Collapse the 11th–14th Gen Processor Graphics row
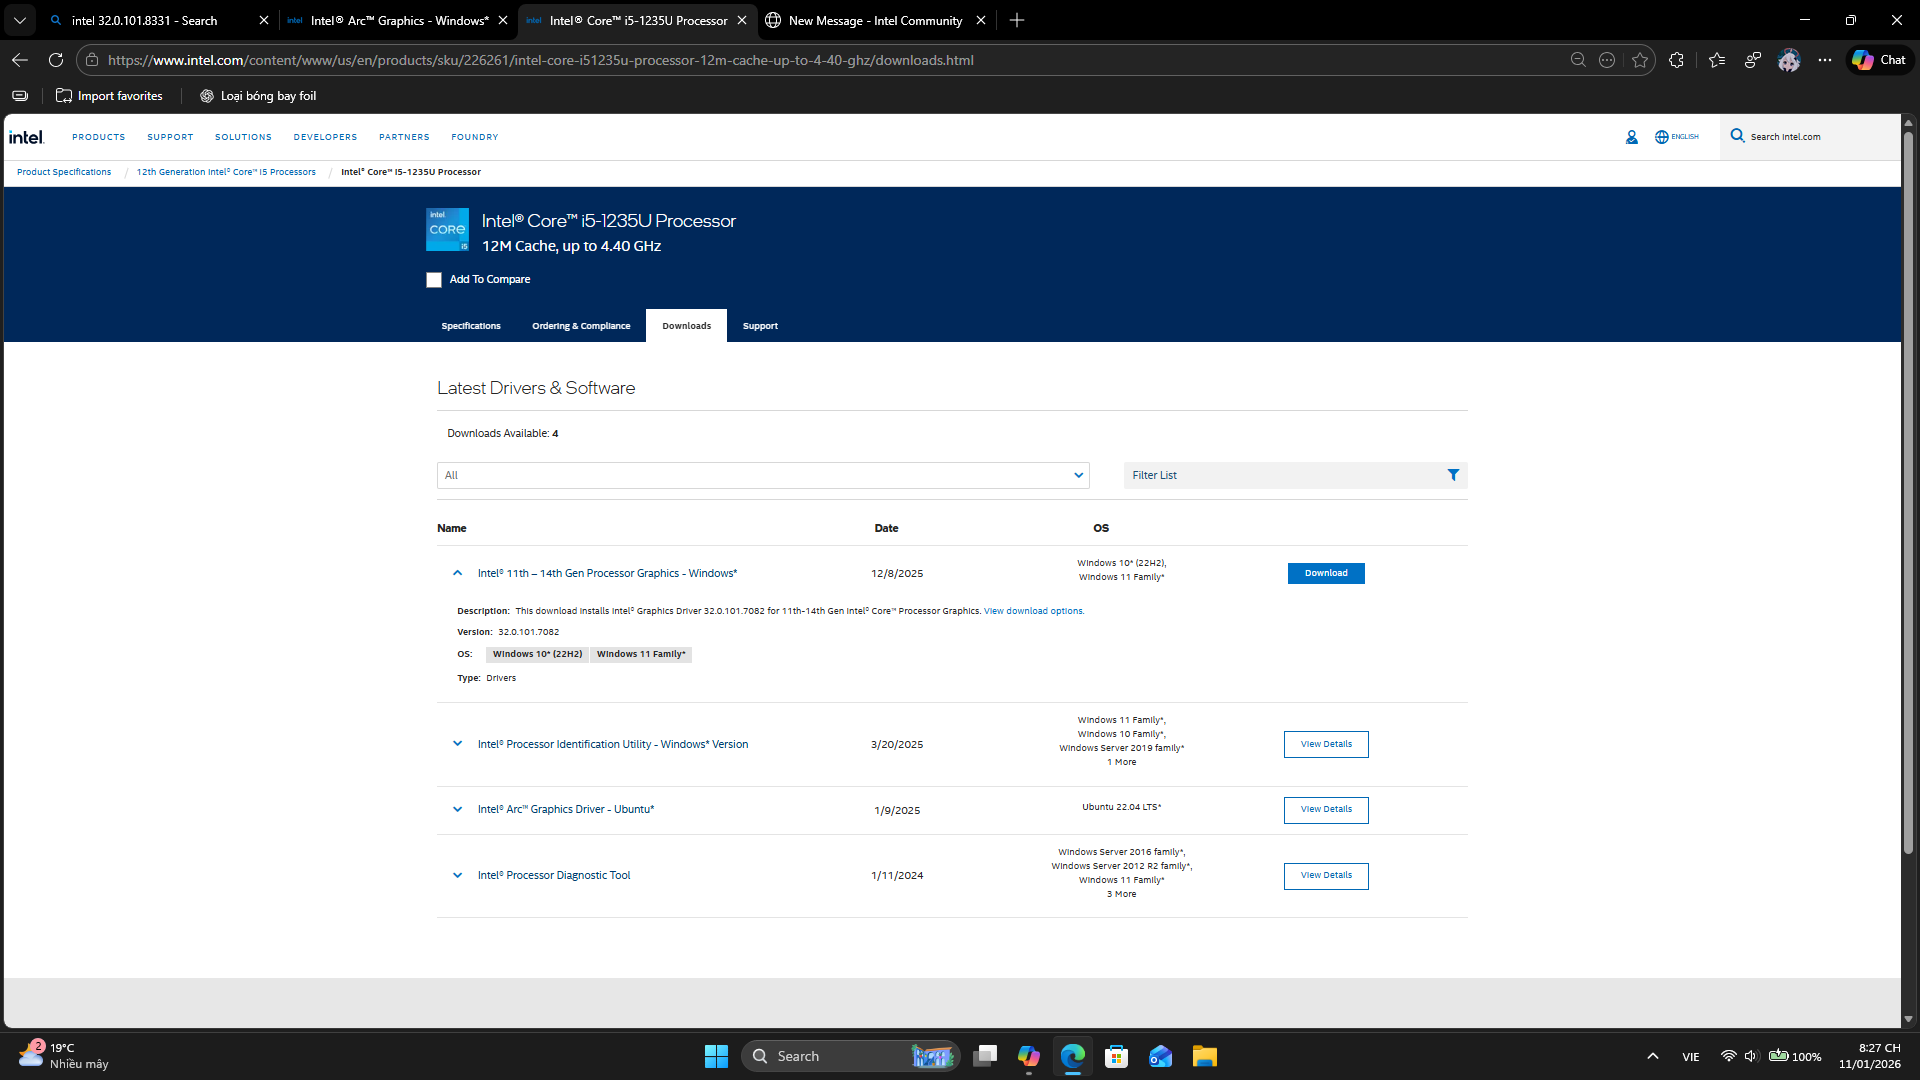The image size is (1920, 1080). [x=457, y=573]
